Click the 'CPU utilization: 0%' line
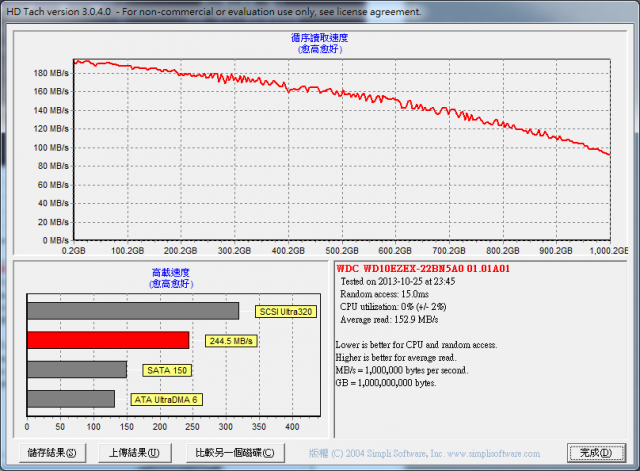The width and height of the screenshot is (640, 471). (393, 307)
